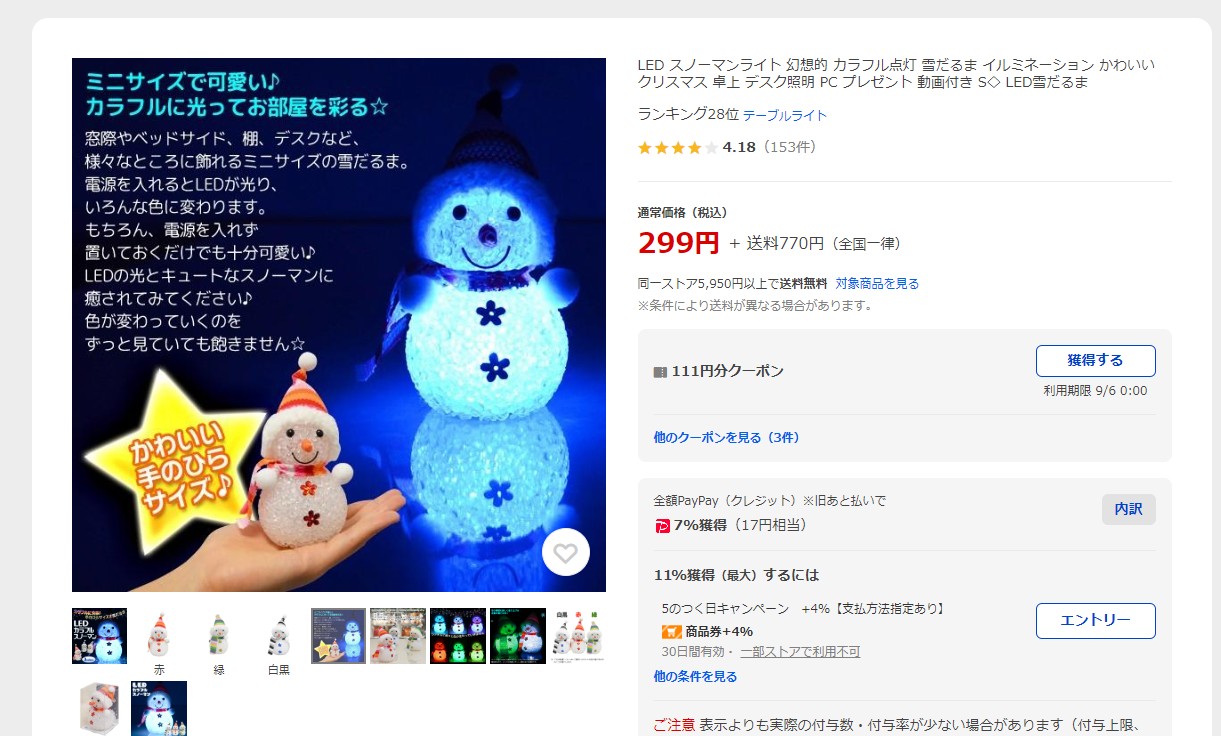
Task: Click the star rating icons
Action: 678,148
